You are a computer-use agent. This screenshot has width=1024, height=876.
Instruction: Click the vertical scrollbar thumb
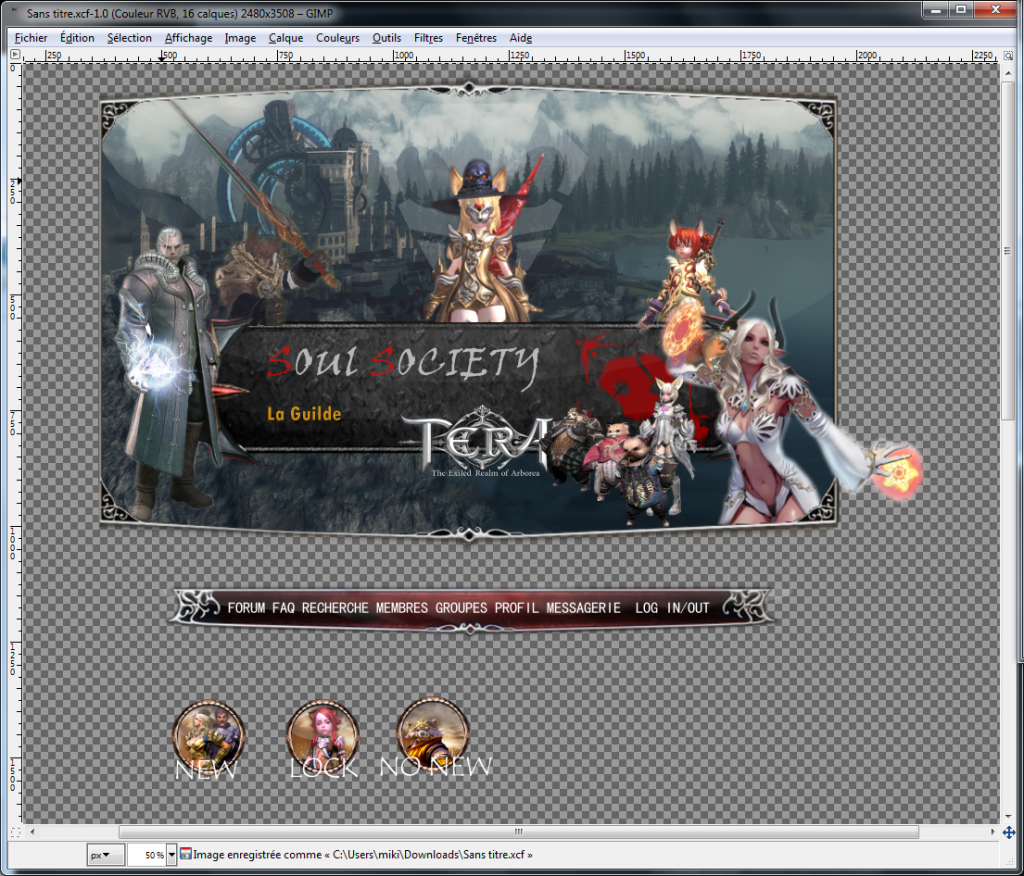click(1008, 251)
